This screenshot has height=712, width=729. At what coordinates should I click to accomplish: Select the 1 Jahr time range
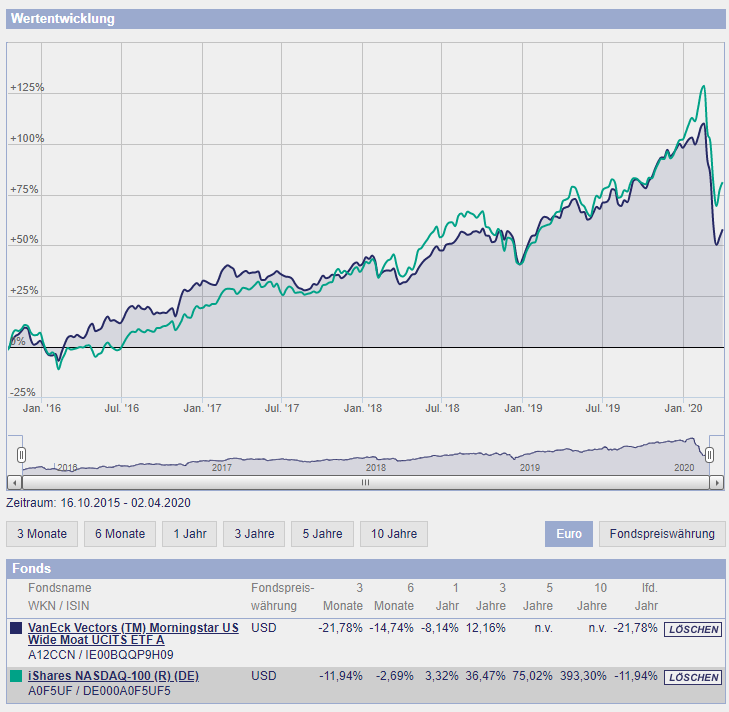point(190,534)
